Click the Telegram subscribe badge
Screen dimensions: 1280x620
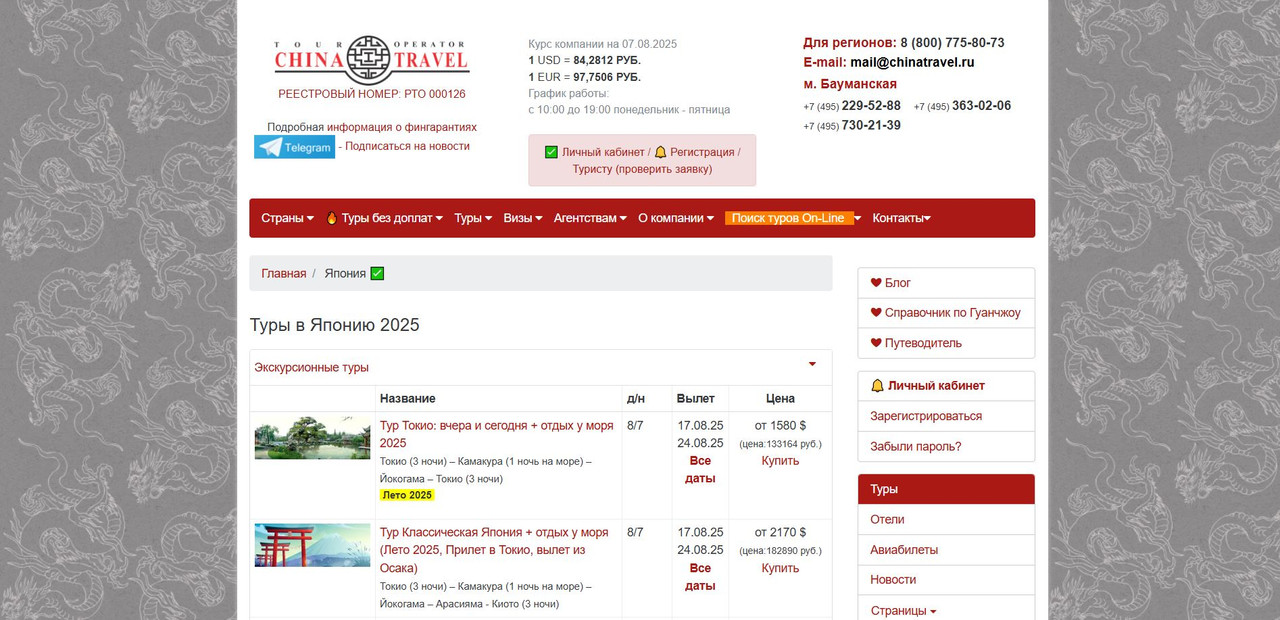[294, 147]
